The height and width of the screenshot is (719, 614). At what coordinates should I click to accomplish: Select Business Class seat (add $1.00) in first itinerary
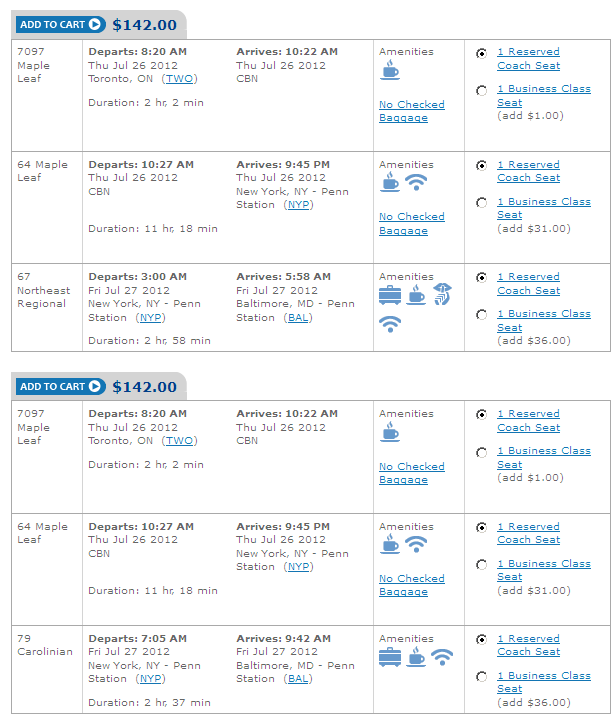coord(481,91)
